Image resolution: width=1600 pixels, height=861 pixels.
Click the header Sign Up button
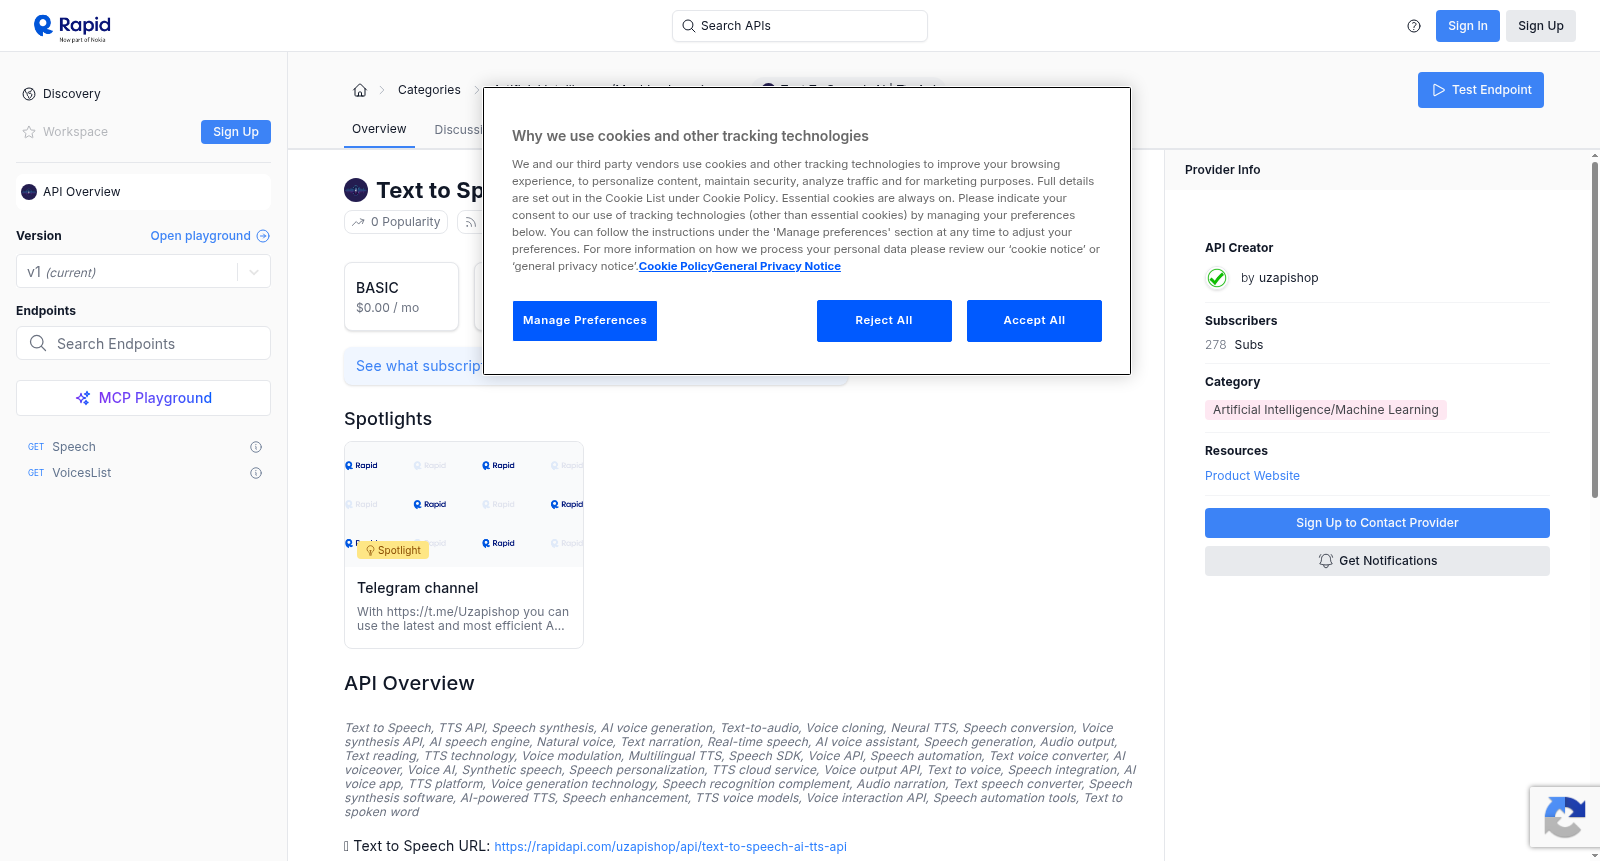coord(1541,26)
